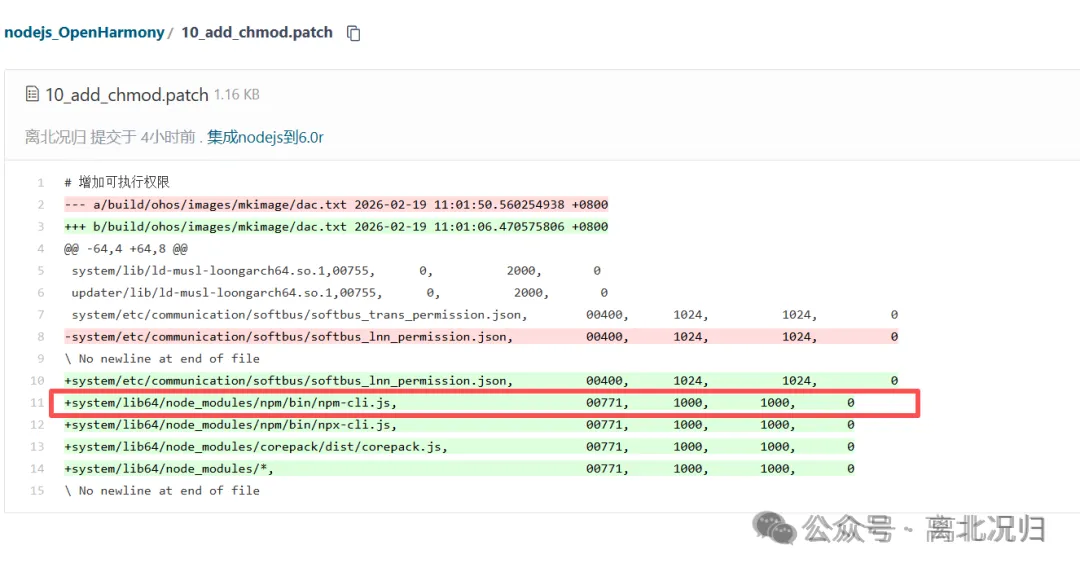1080x572 pixels.
Task: Select line number 1
Action: pos(40,183)
